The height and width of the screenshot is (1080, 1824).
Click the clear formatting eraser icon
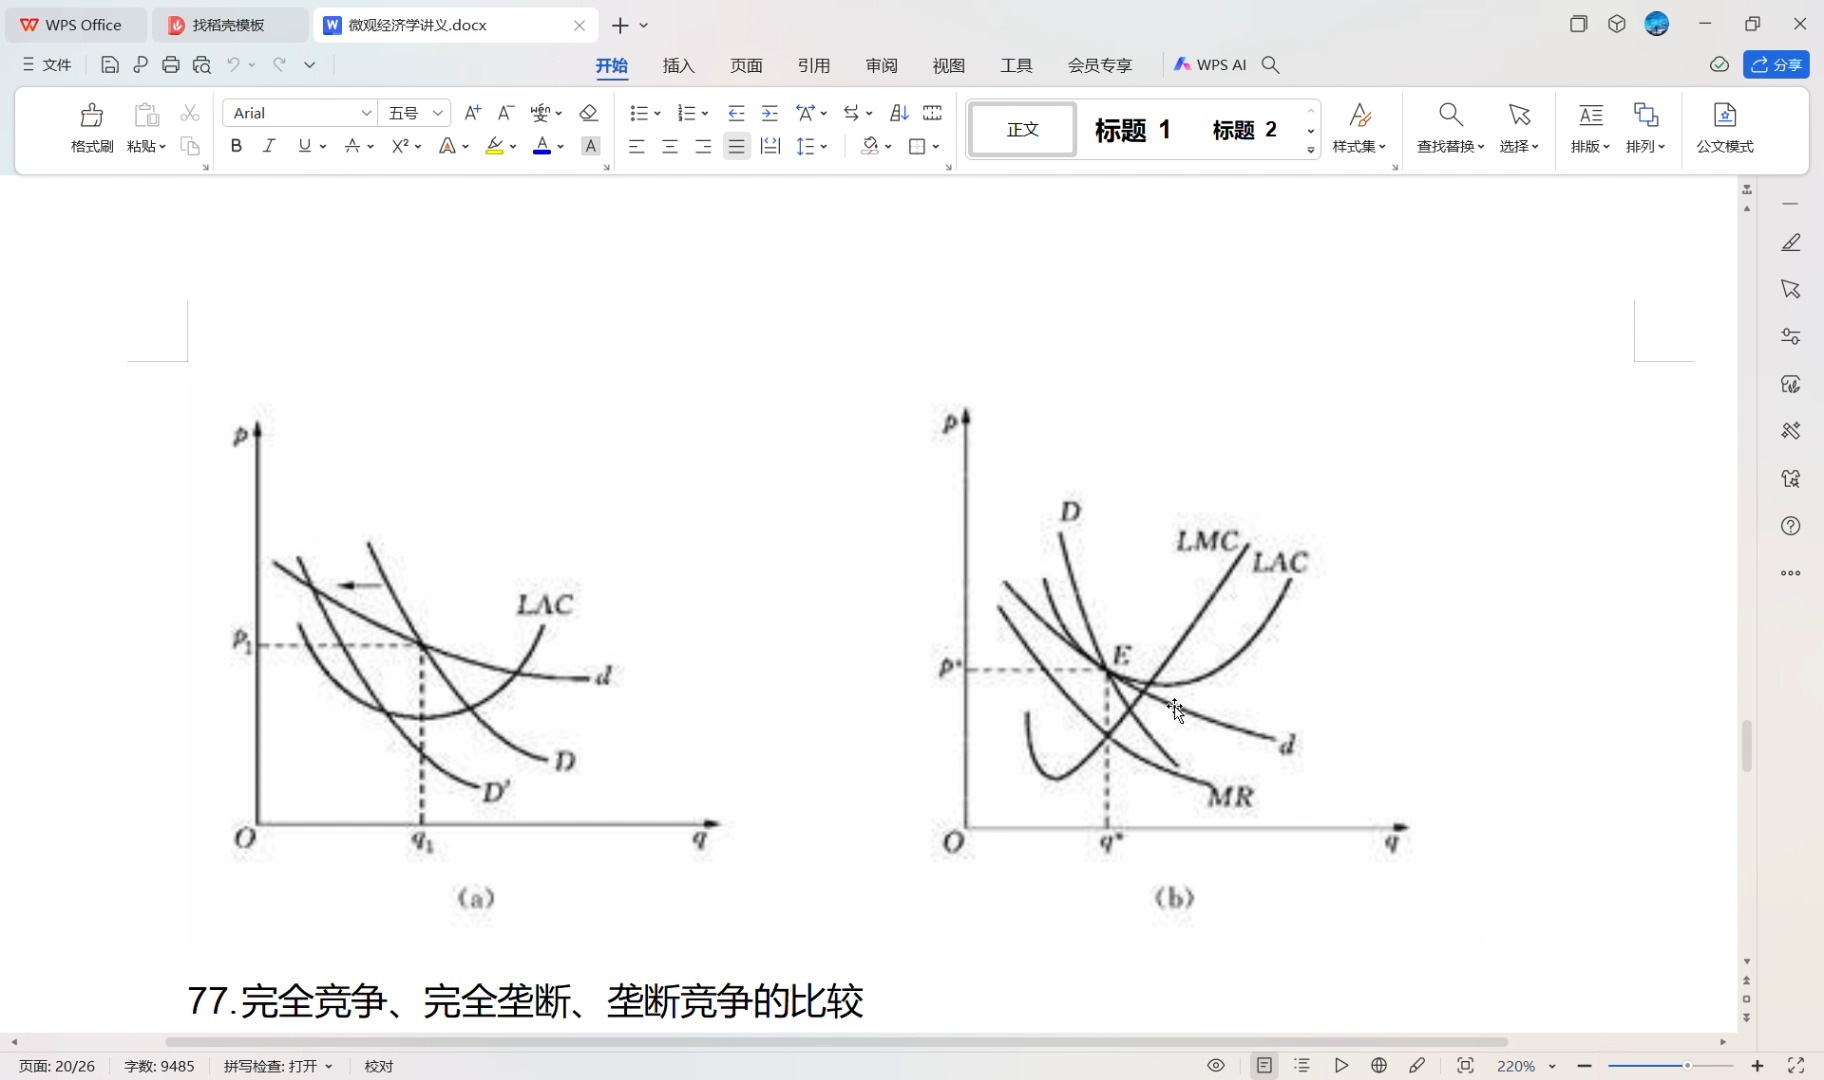click(x=588, y=112)
